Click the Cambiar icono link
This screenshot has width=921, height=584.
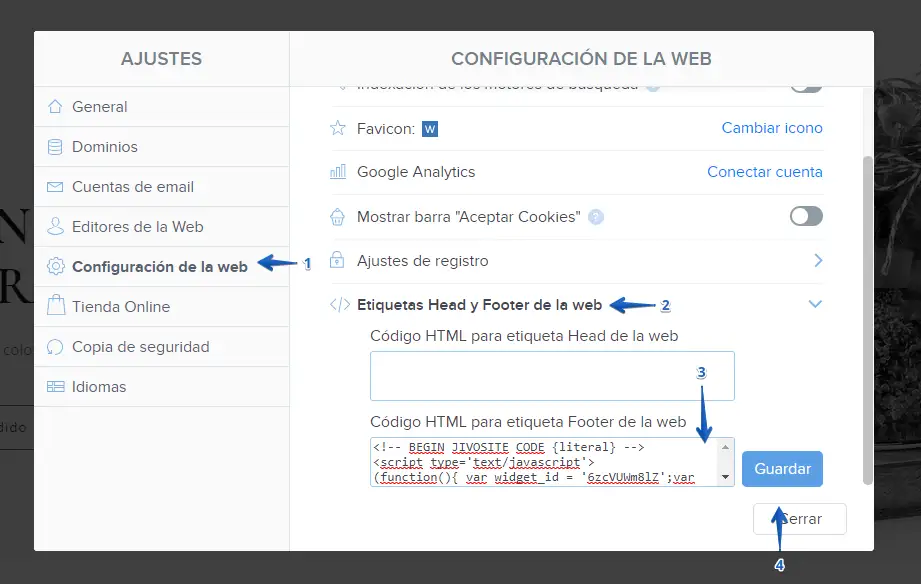[x=772, y=128]
